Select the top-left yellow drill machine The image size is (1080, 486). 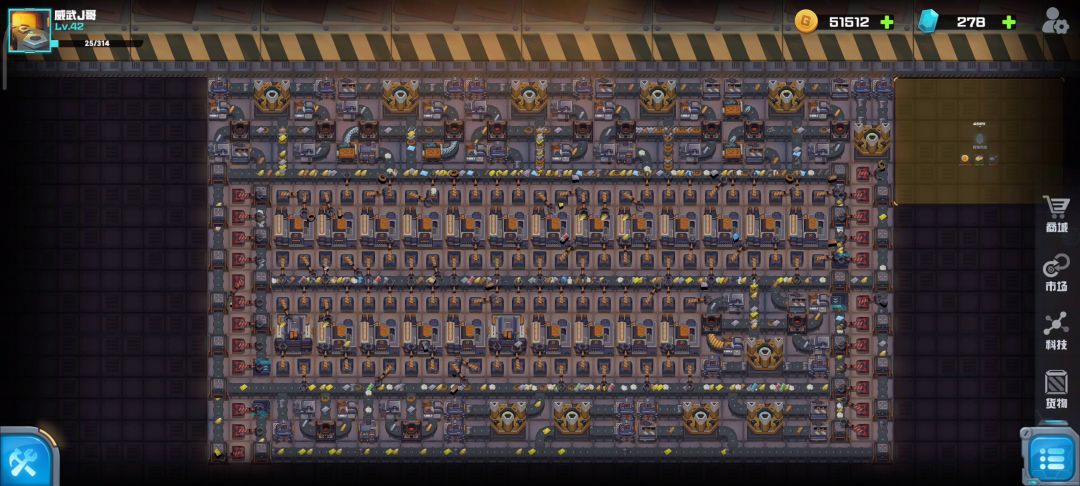point(272,97)
